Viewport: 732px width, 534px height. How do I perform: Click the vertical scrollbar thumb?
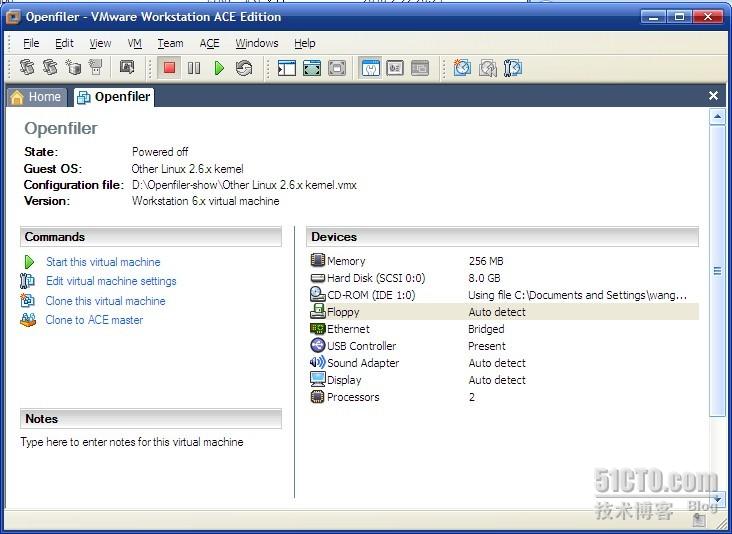click(x=717, y=271)
